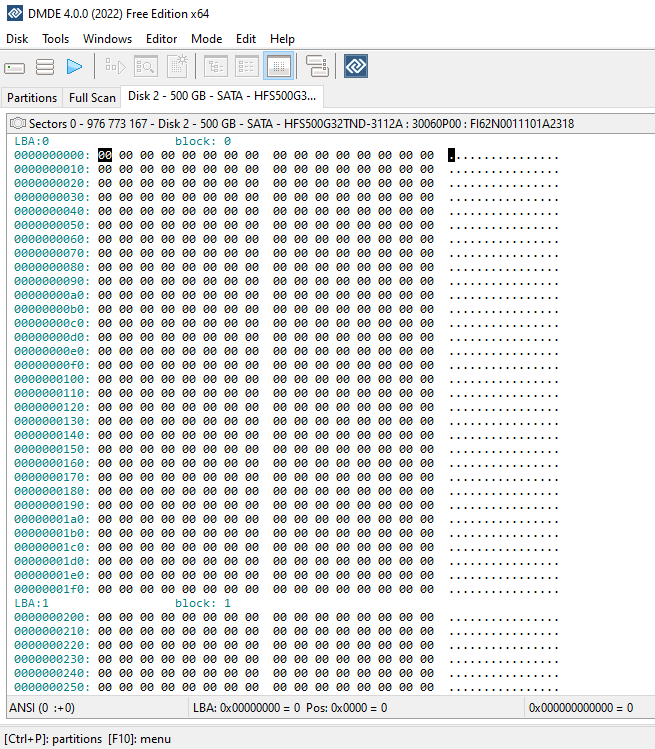Image resolution: width=655 pixels, height=749 pixels.
Task: Click the LBA:1 label
Action: [x=32, y=603]
